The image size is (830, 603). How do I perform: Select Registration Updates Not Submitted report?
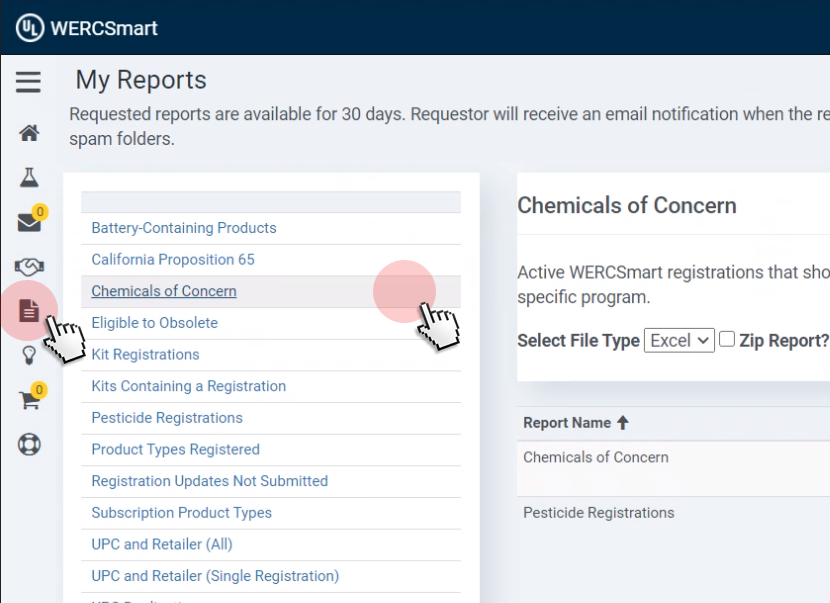point(209,481)
